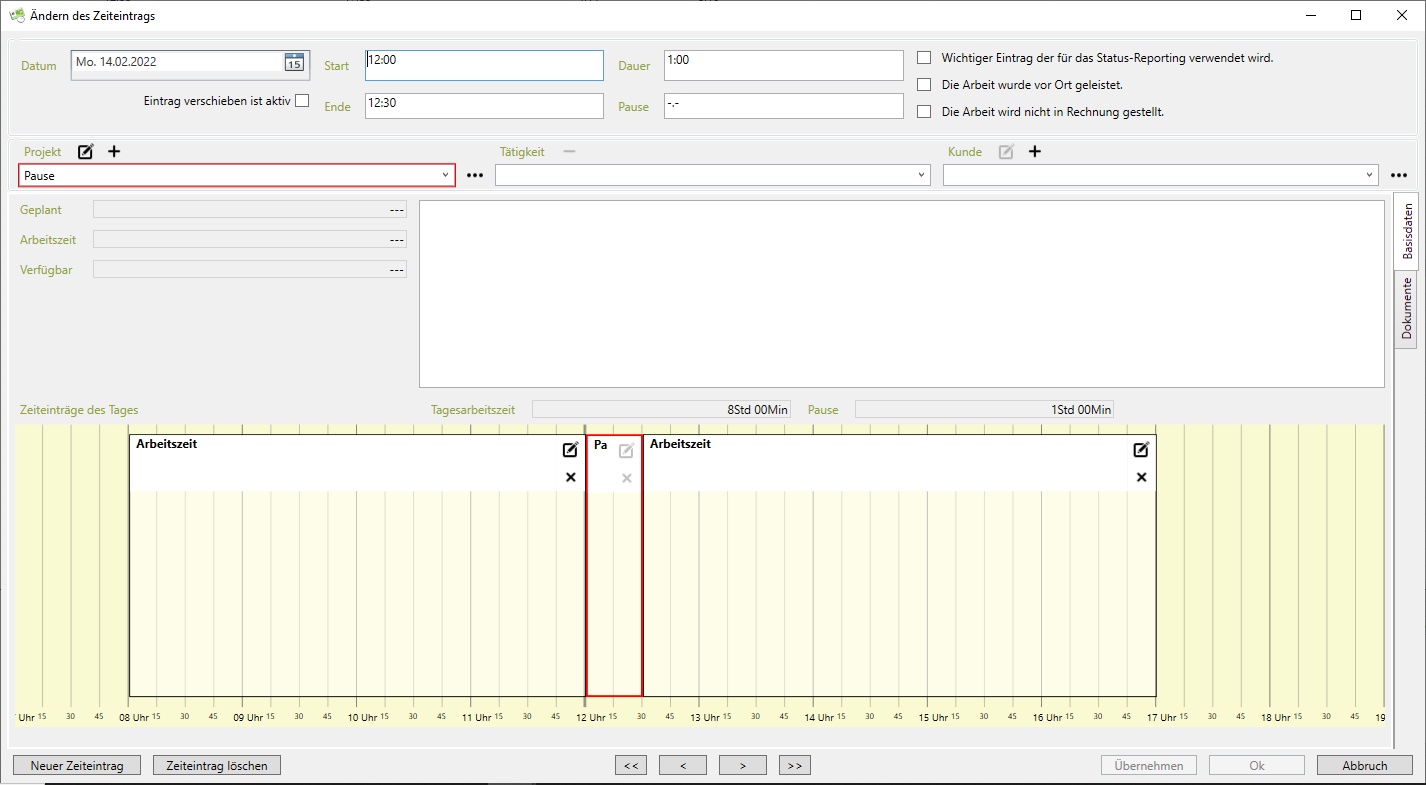The width and height of the screenshot is (1426, 785).
Task: Check 'Die Arbeit wurde vor Ort geleistet'
Action: pyautogui.click(x=924, y=85)
